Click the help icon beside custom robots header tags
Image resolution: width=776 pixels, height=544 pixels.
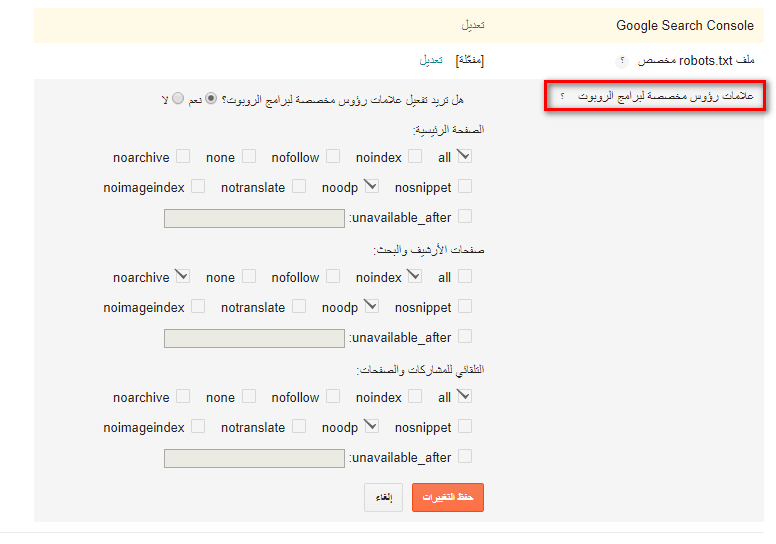click(x=563, y=97)
